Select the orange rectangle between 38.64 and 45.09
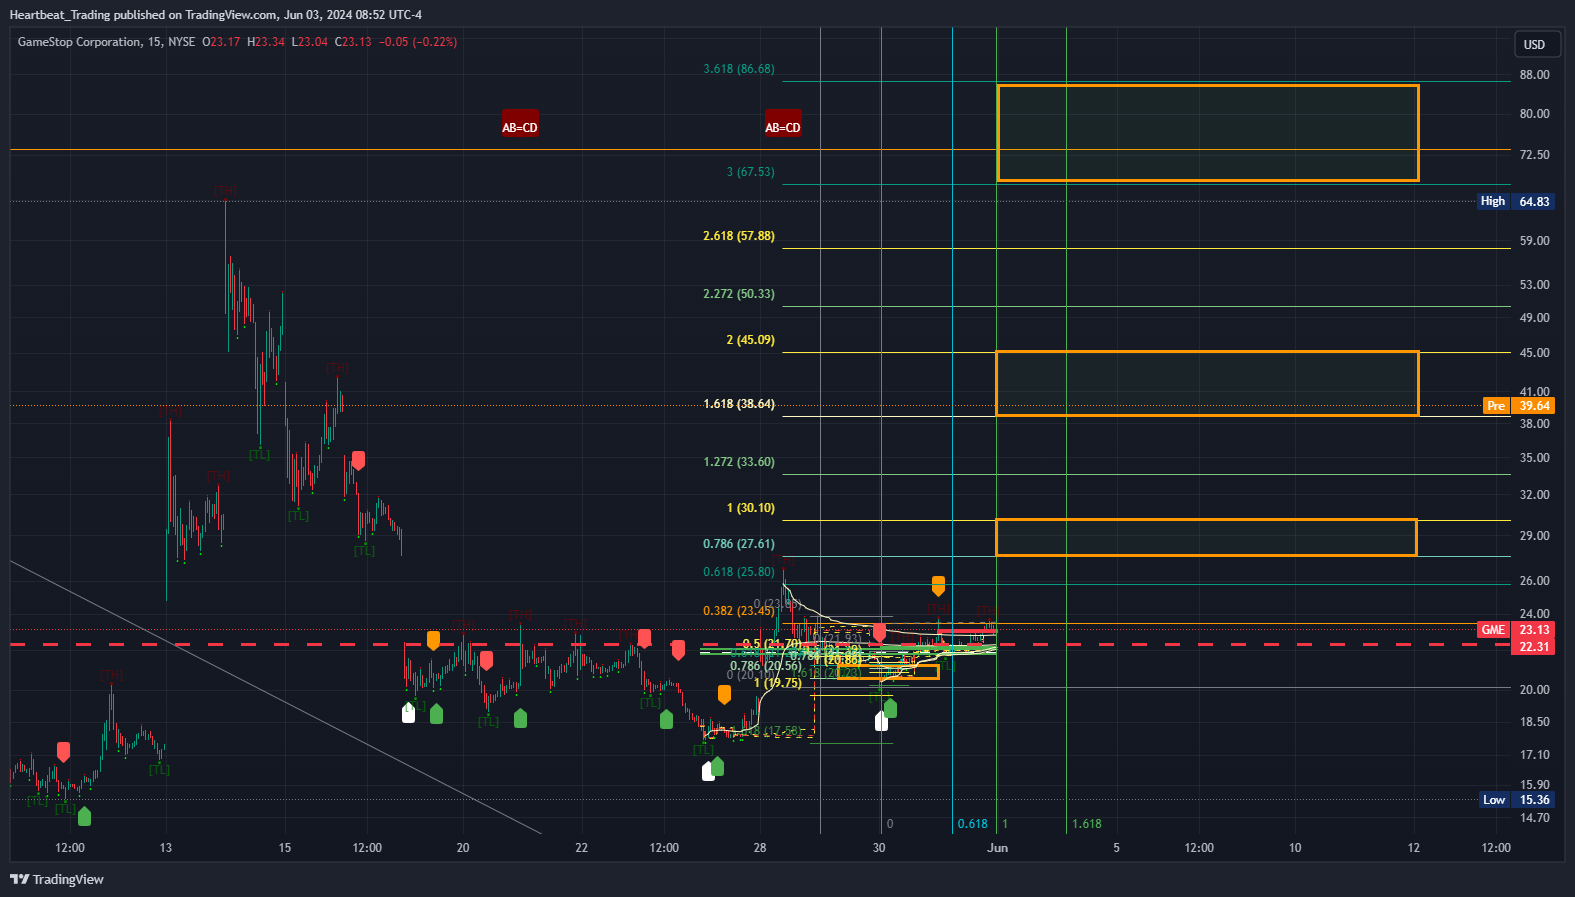 click(x=1207, y=383)
